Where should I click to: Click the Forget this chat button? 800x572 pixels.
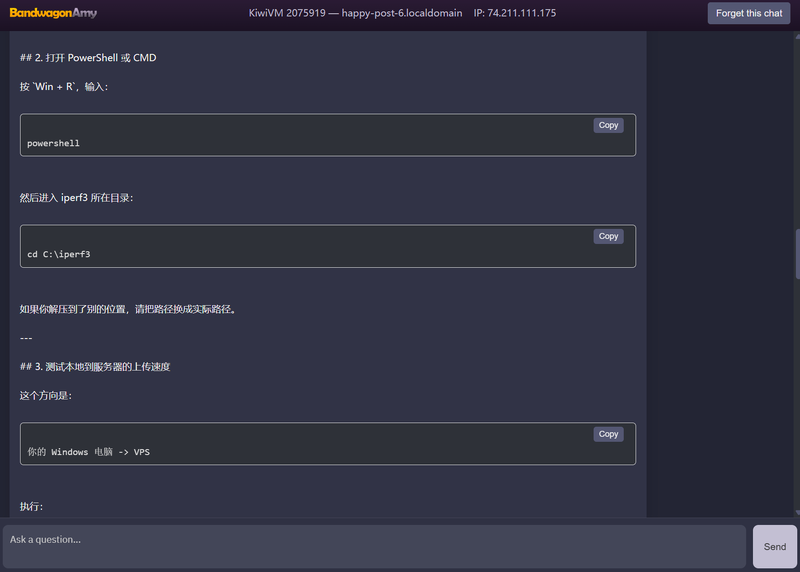point(748,13)
